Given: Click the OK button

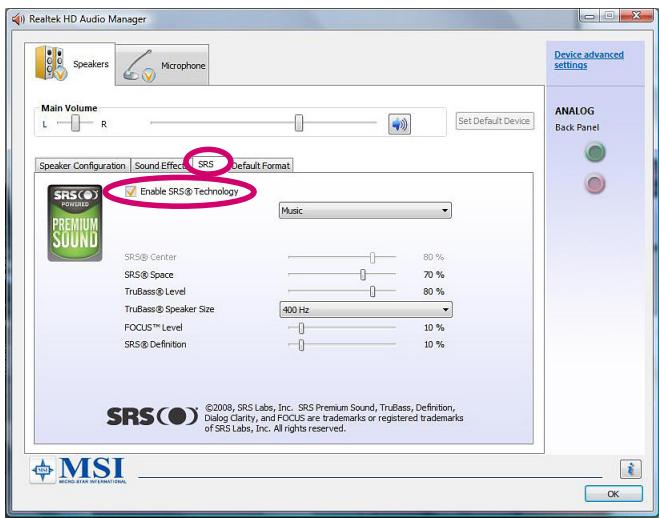Looking at the screenshot, I should click(613, 494).
